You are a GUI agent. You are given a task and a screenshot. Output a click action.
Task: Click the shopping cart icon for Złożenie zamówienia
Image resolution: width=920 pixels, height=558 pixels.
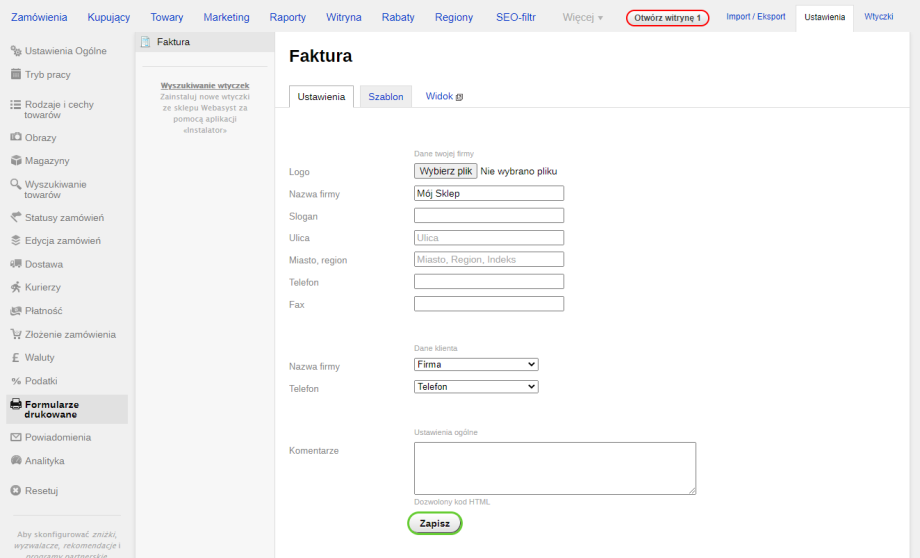16,334
